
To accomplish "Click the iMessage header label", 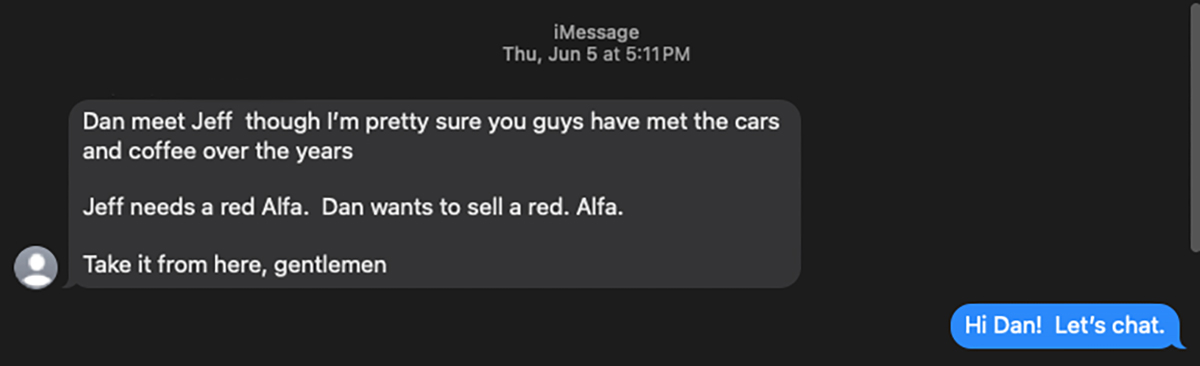I will pos(596,33).
